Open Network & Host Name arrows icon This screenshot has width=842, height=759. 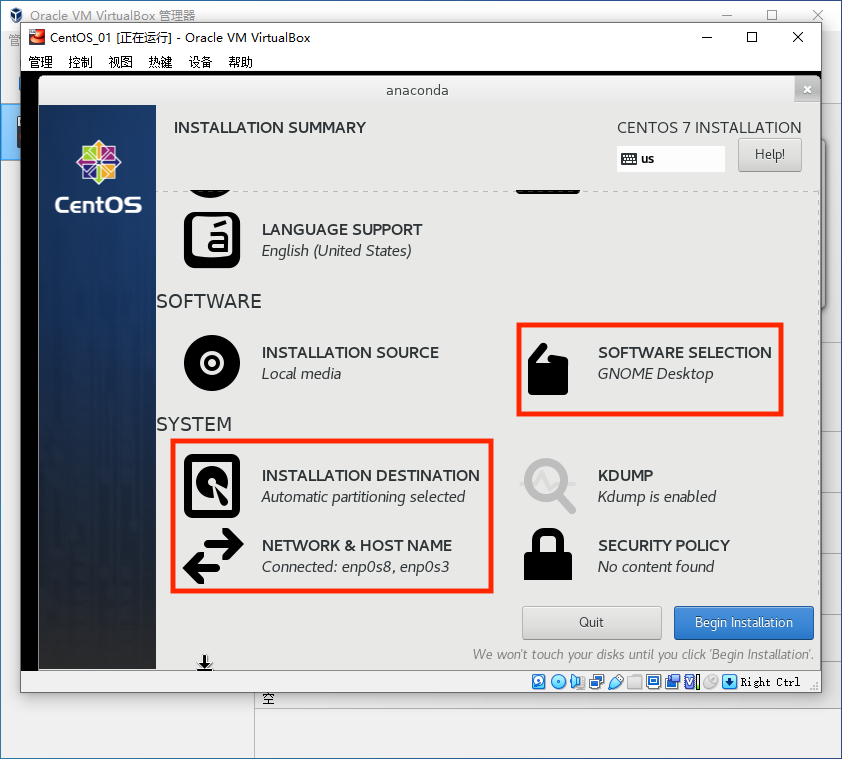pyautogui.click(x=213, y=556)
